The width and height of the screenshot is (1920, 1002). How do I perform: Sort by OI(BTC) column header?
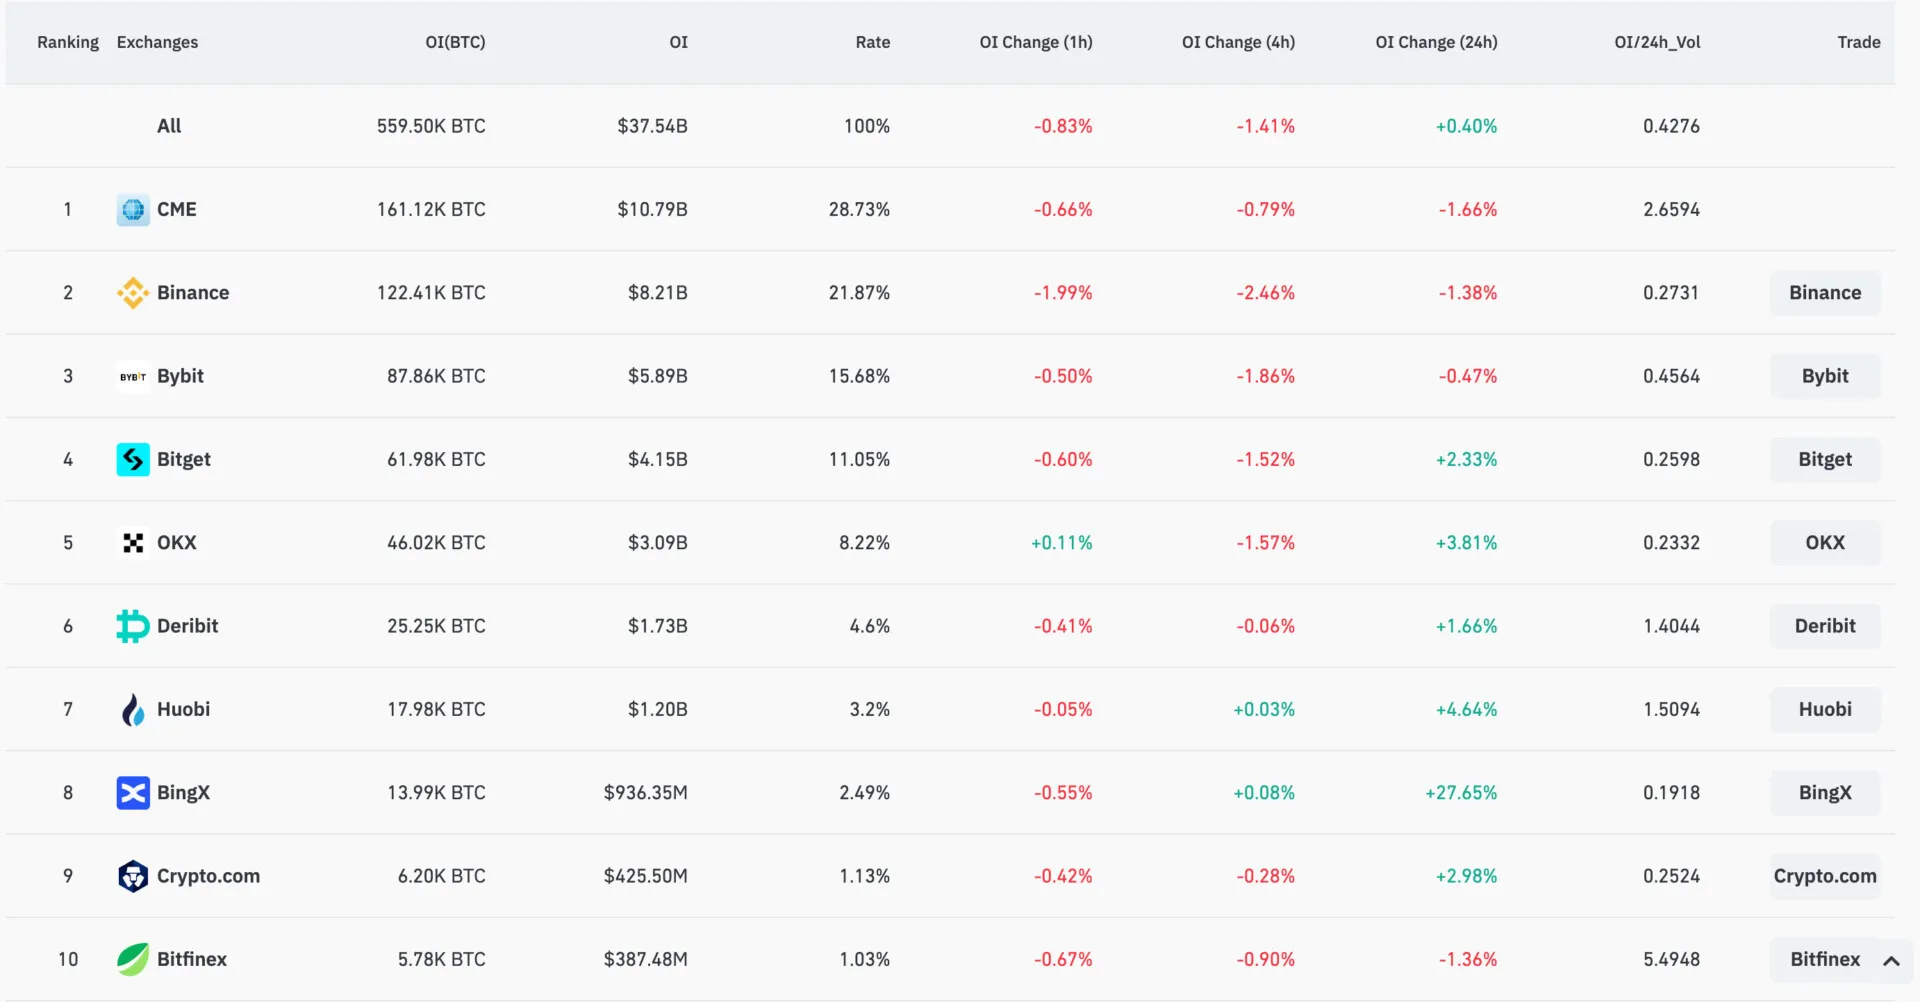pyautogui.click(x=455, y=42)
